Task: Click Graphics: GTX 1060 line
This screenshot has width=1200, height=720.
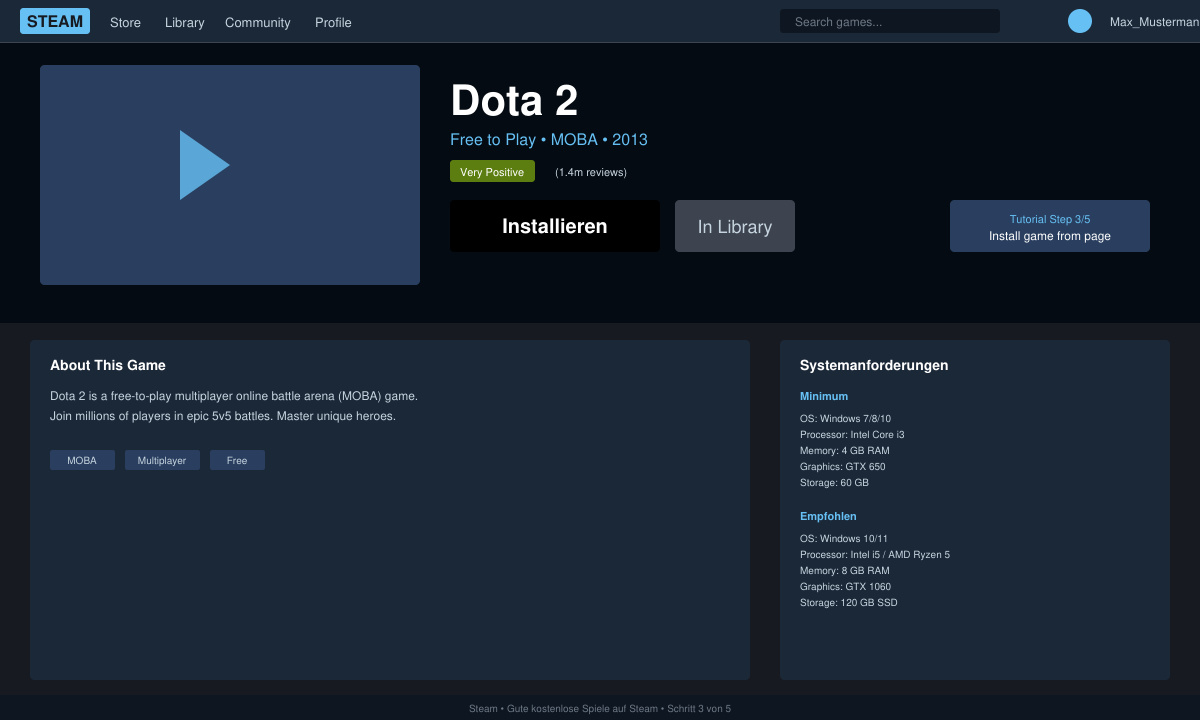Action: coord(845,586)
